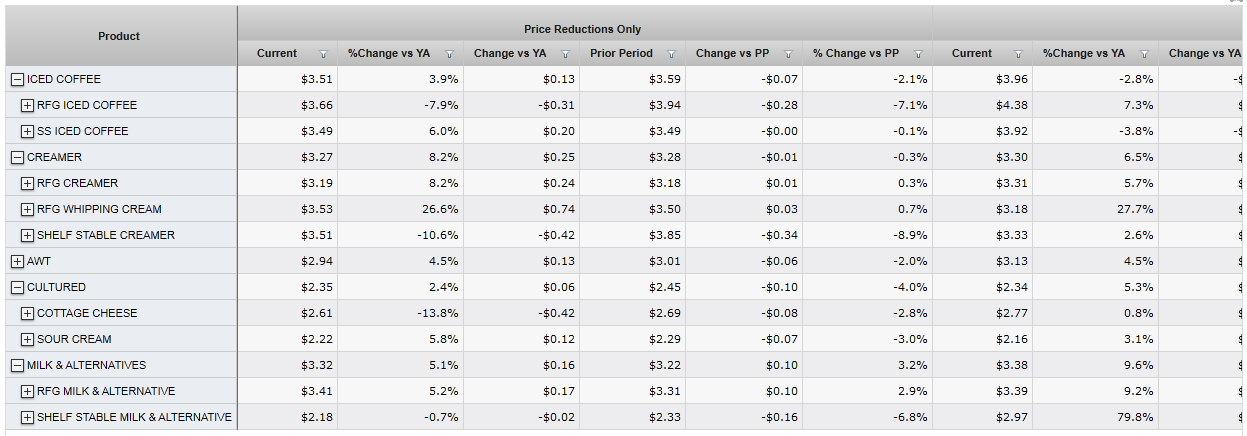This screenshot has height=436, width=1247.
Task: Expand the COTTAGE CHEESE row
Action: coord(27,313)
